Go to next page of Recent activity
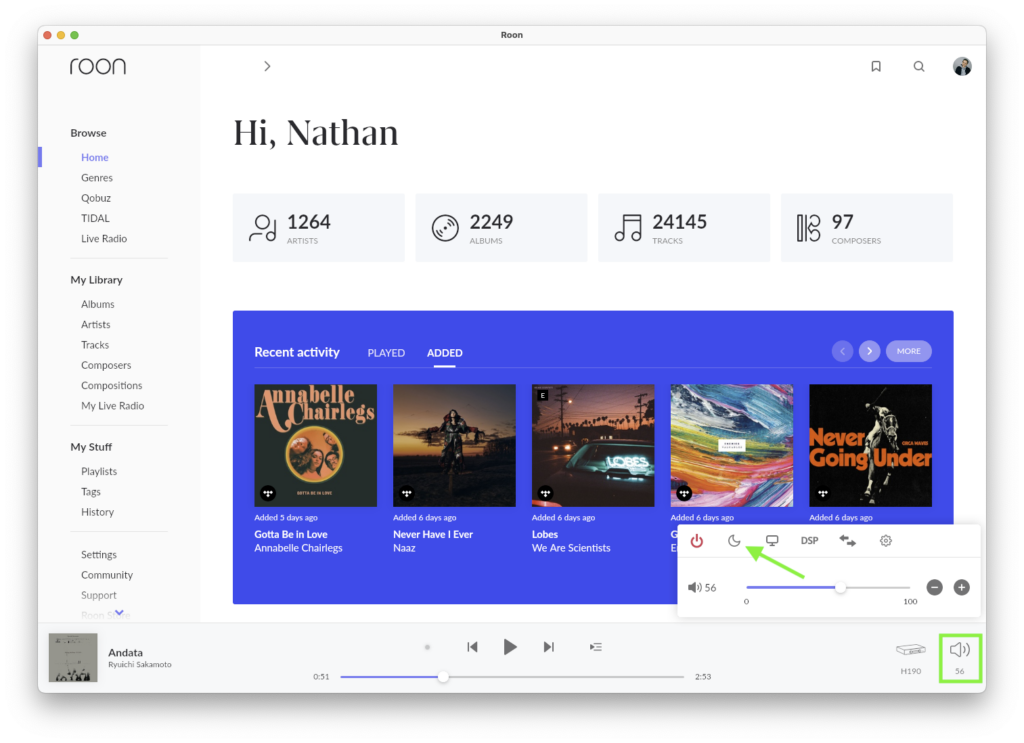The height and width of the screenshot is (743, 1024). coord(869,351)
